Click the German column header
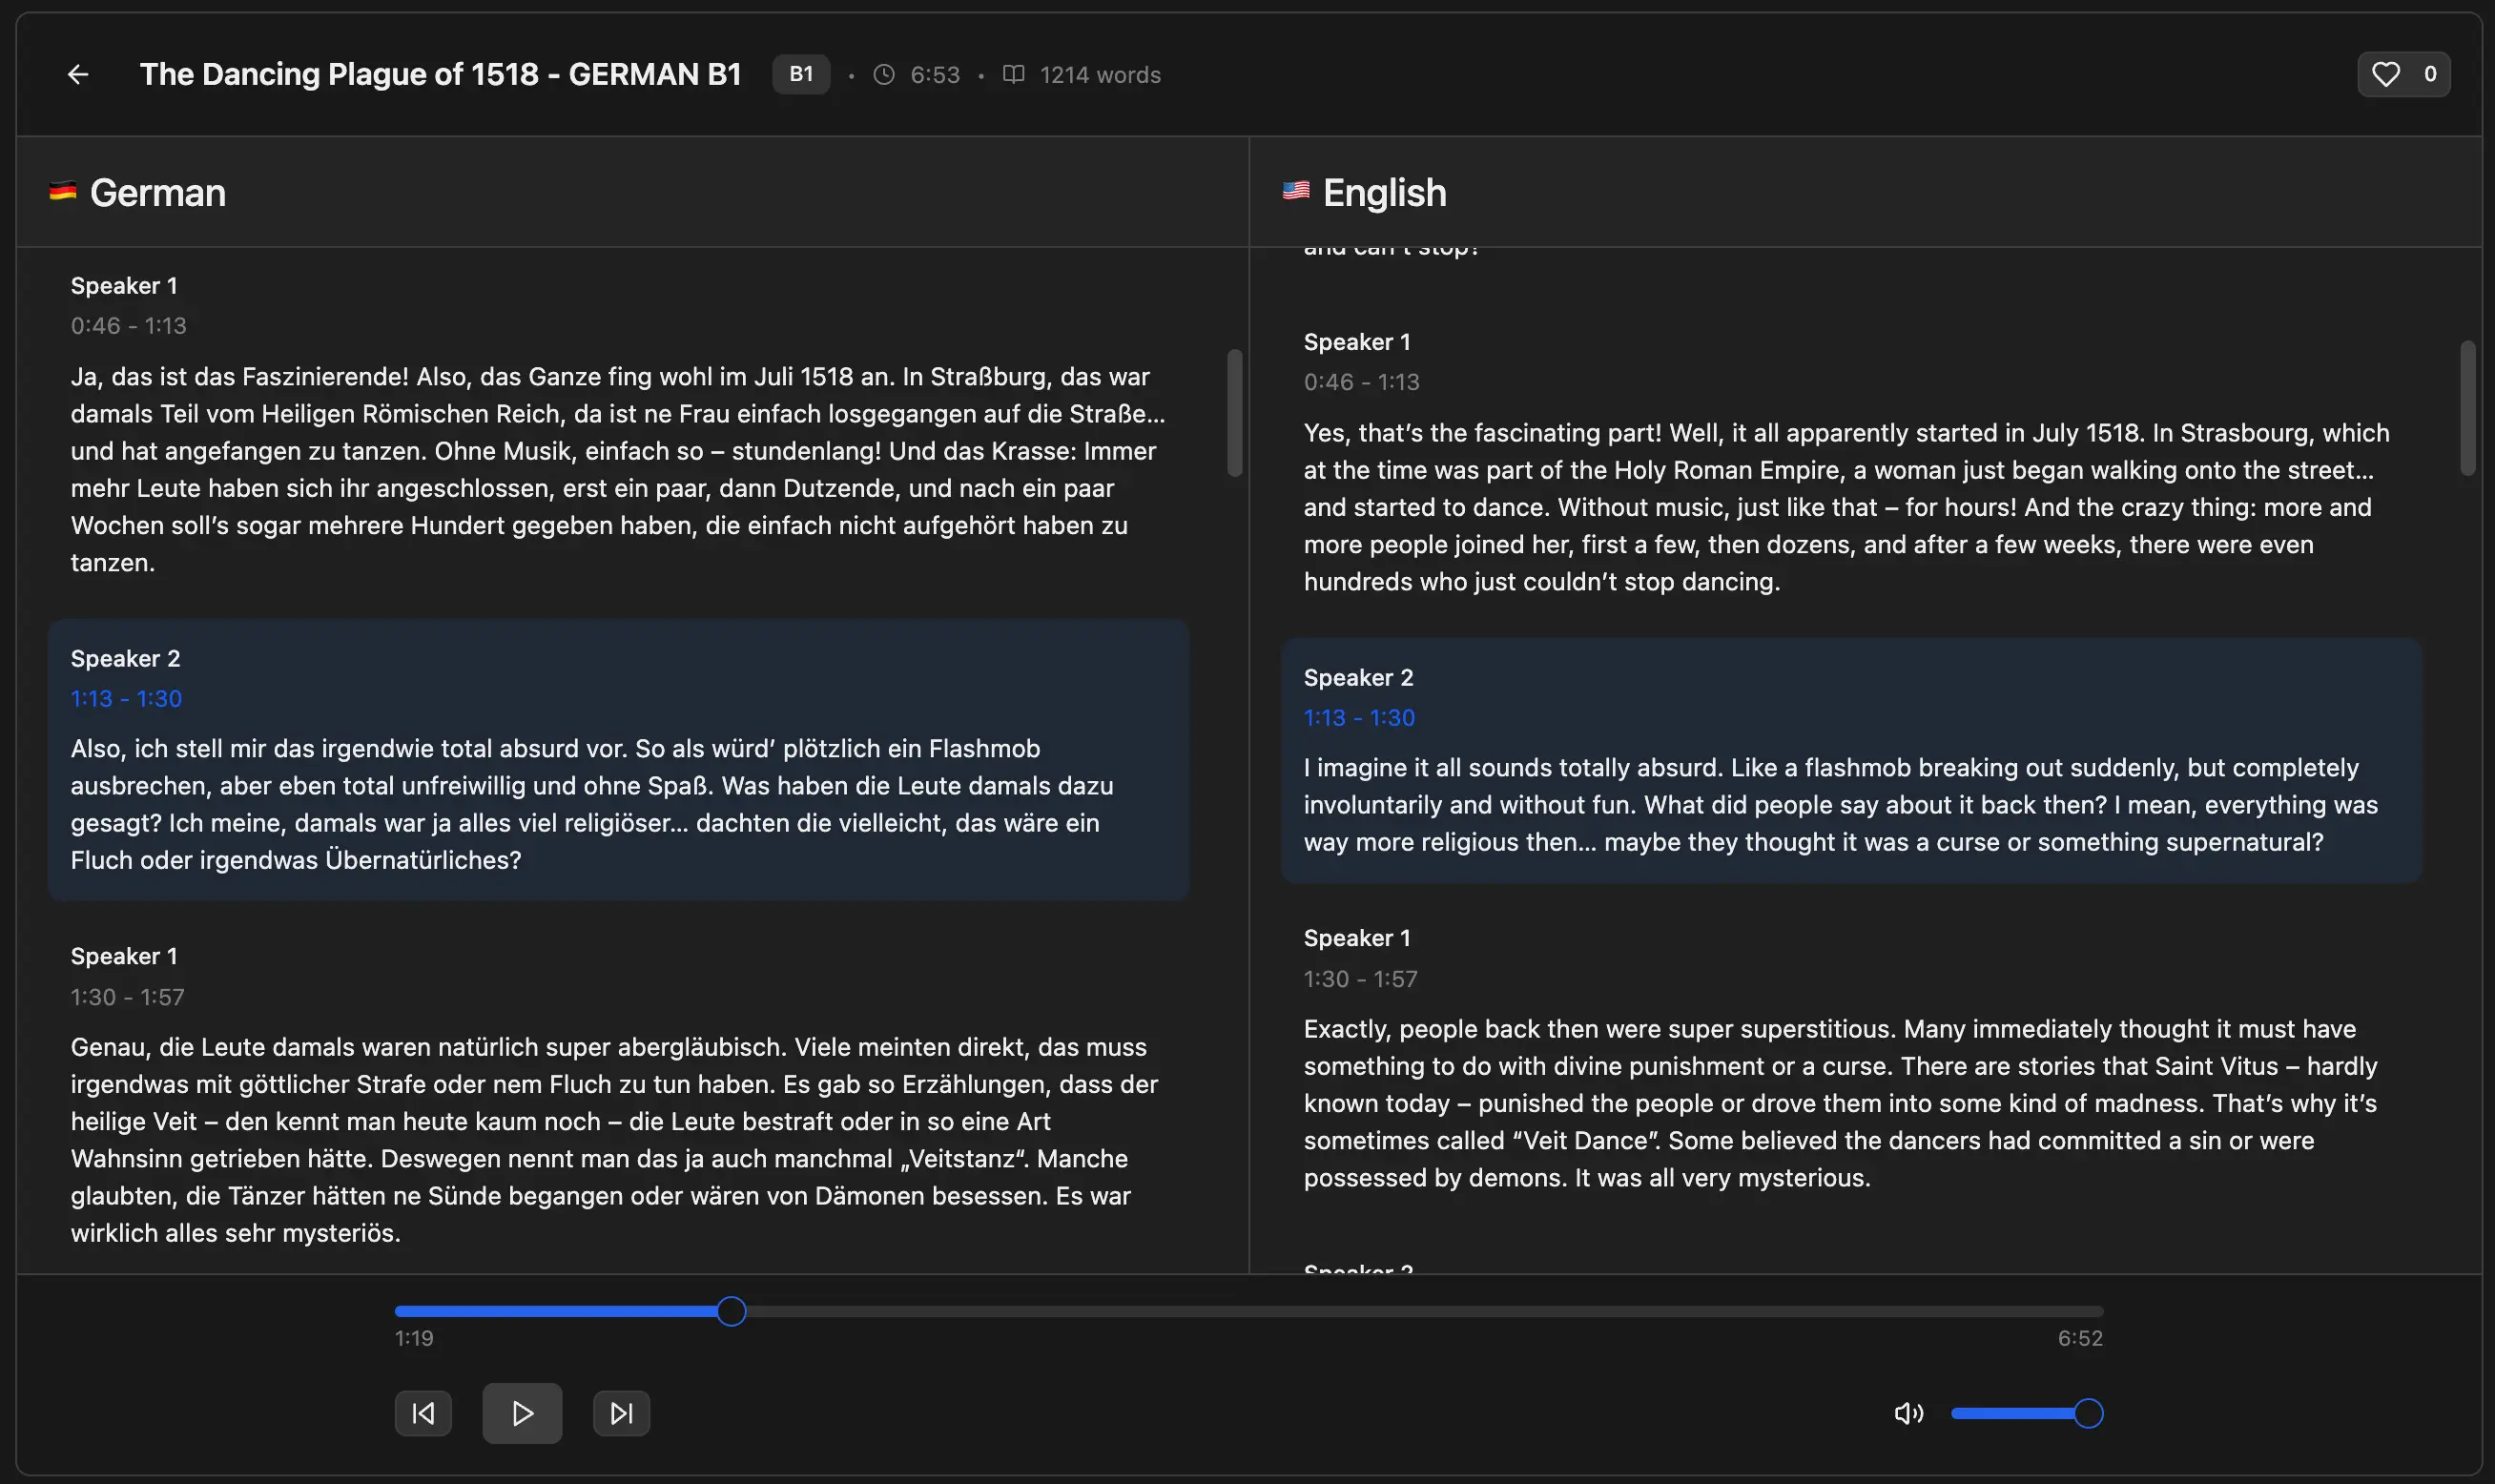The image size is (2495, 1484). 158,192
